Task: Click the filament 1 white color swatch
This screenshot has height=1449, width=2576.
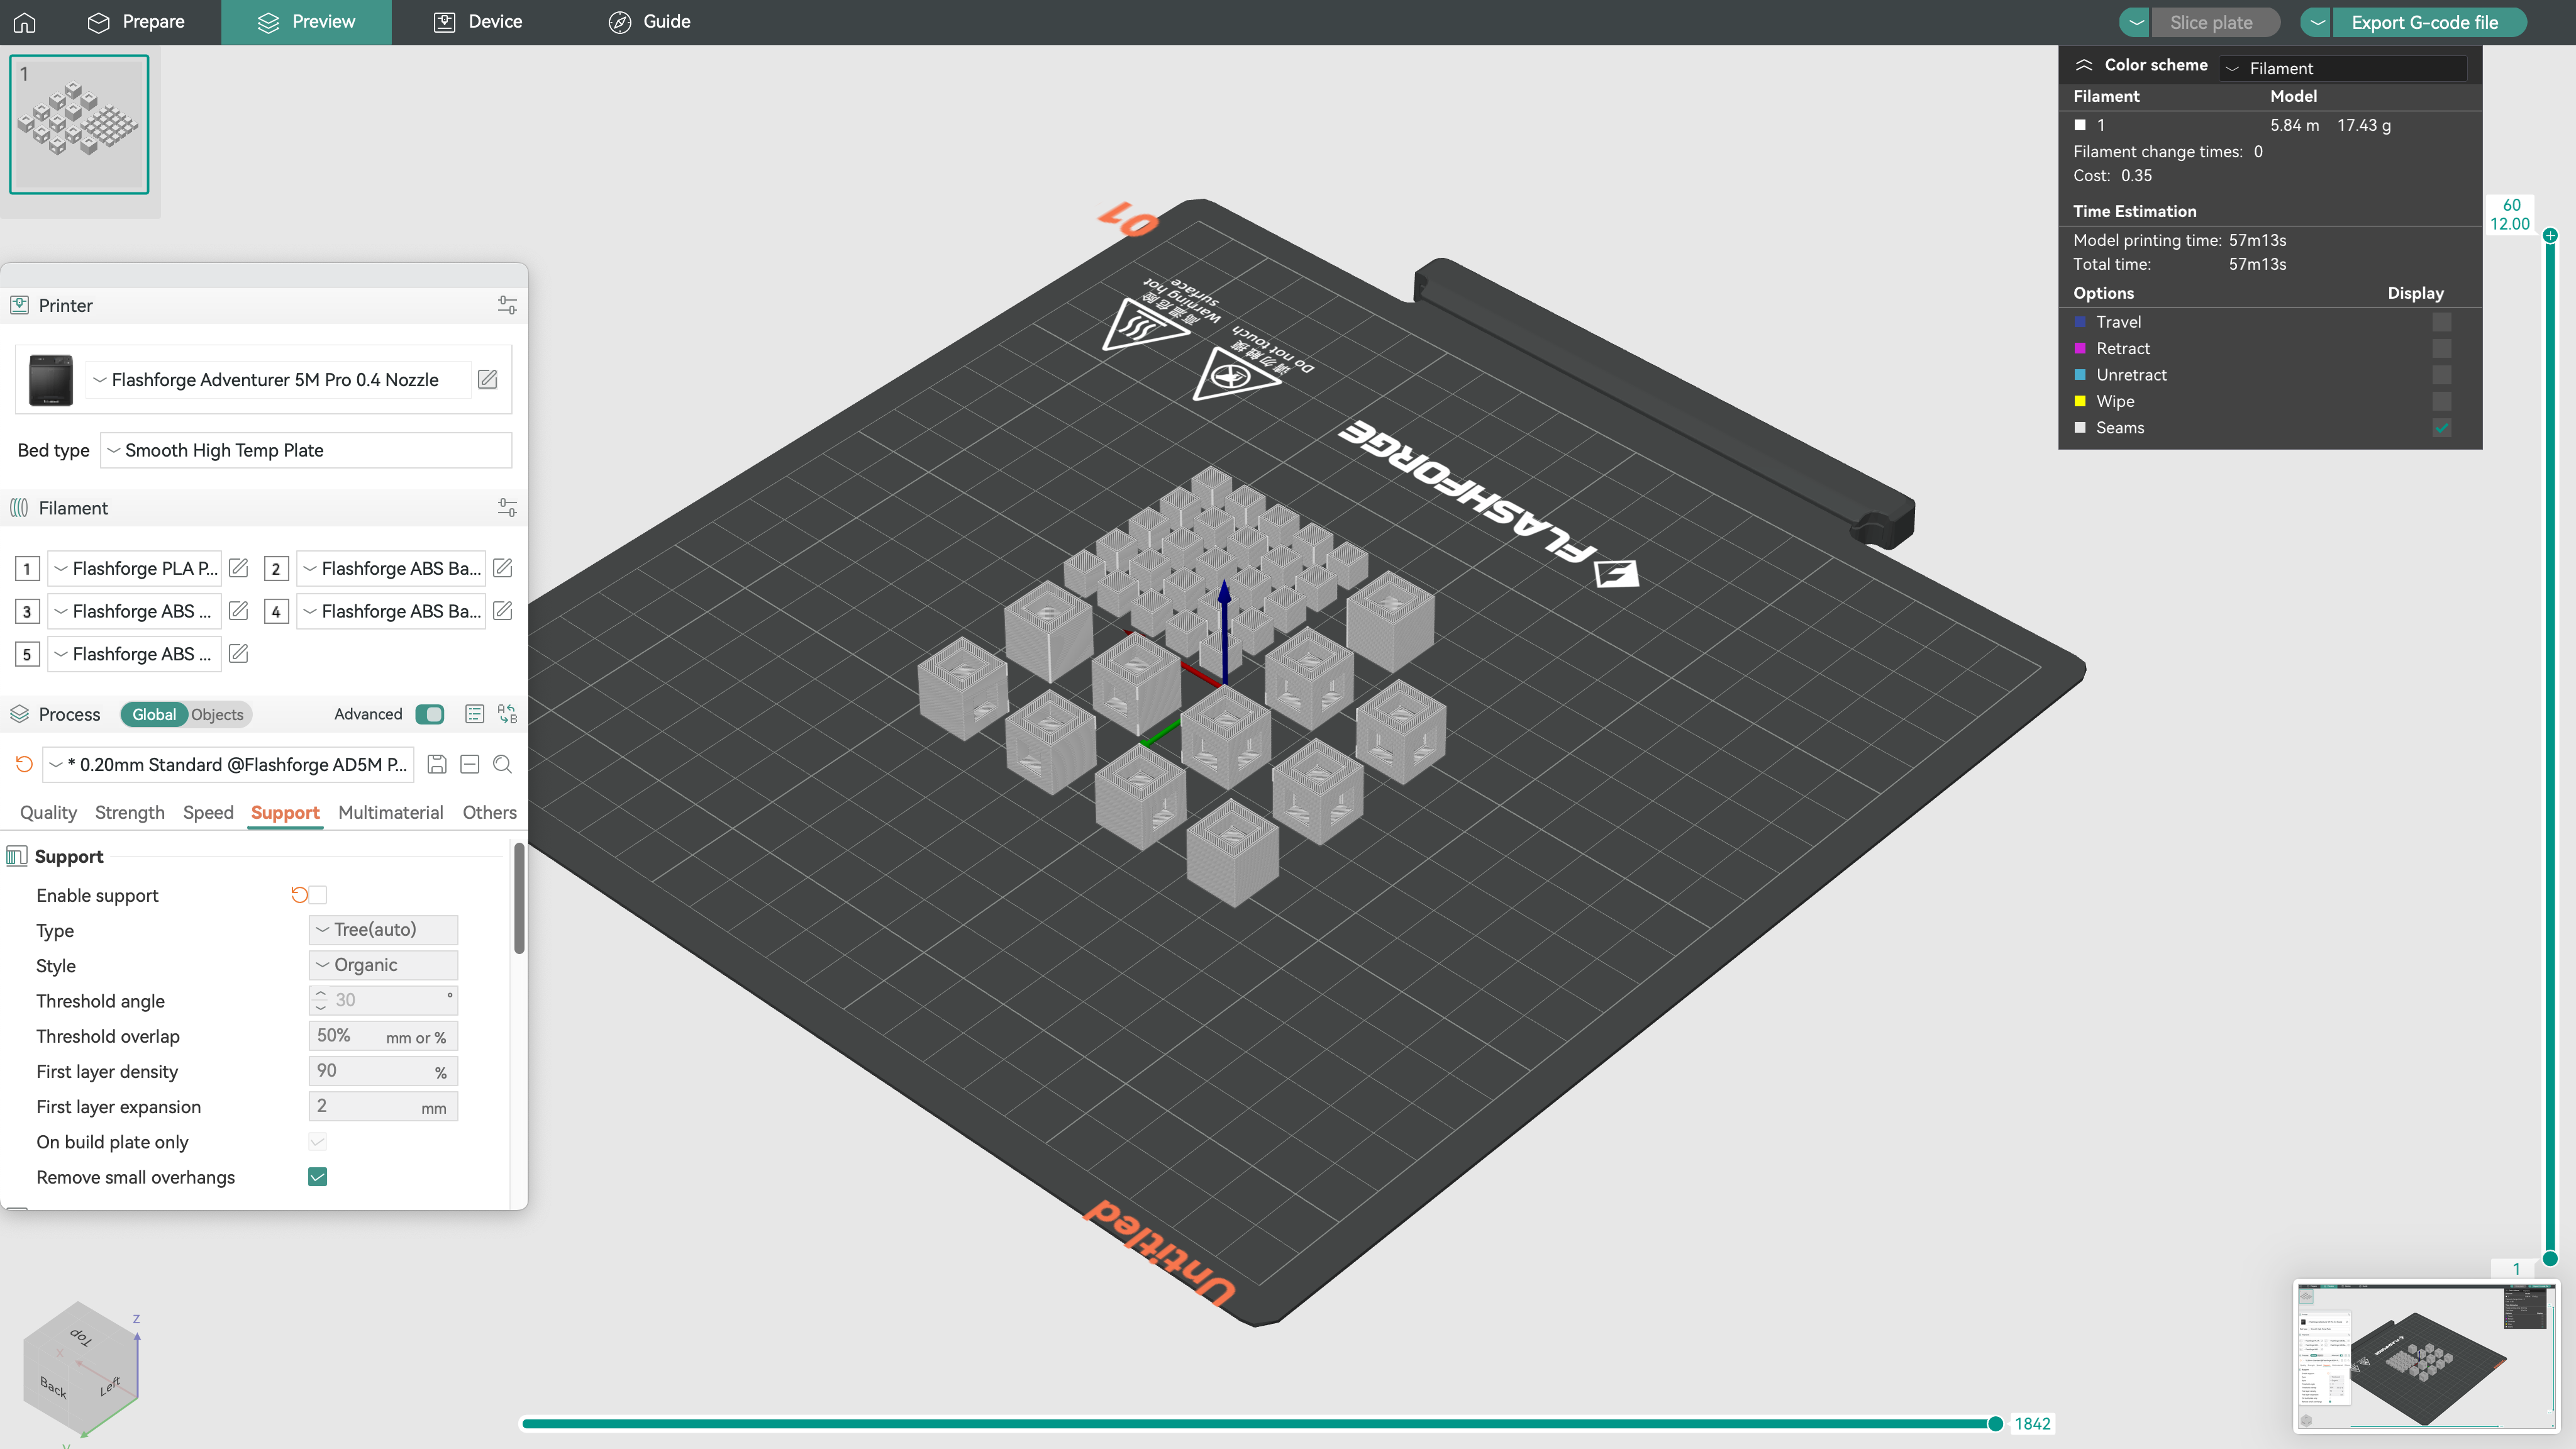Action: 2080,125
